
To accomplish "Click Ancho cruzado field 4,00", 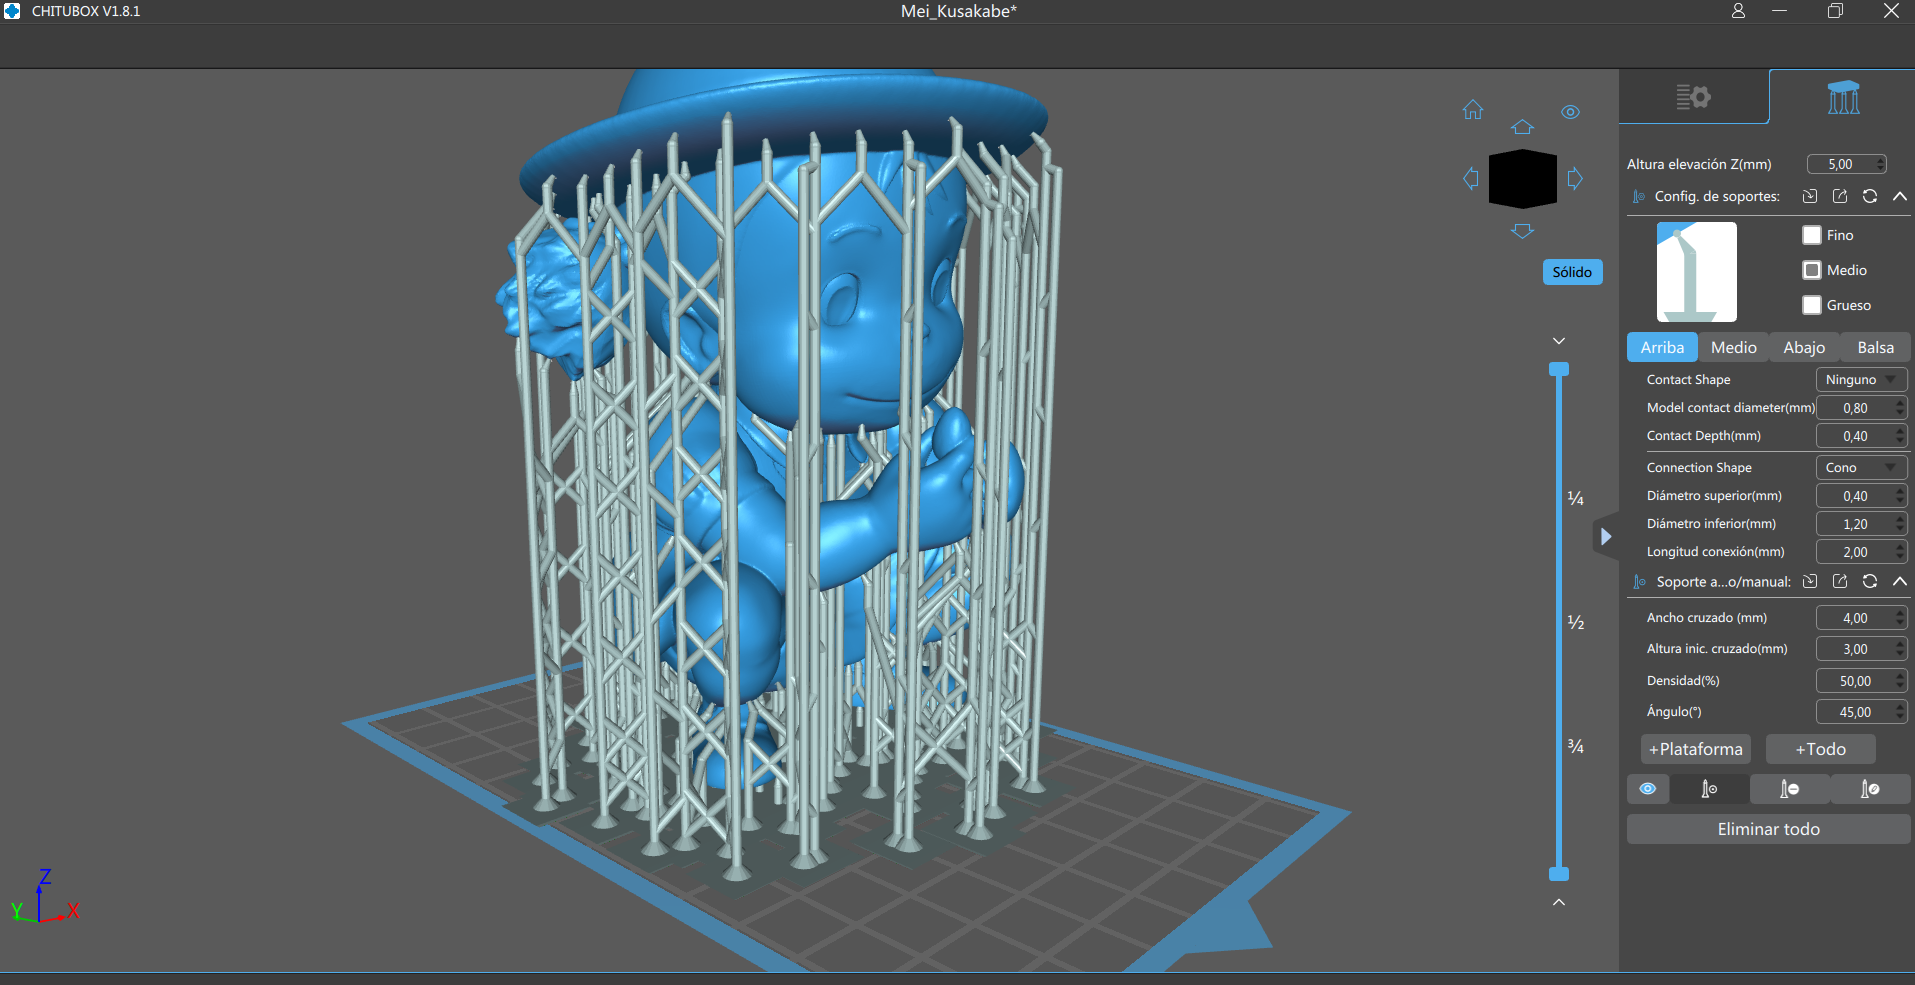I will point(1861,618).
